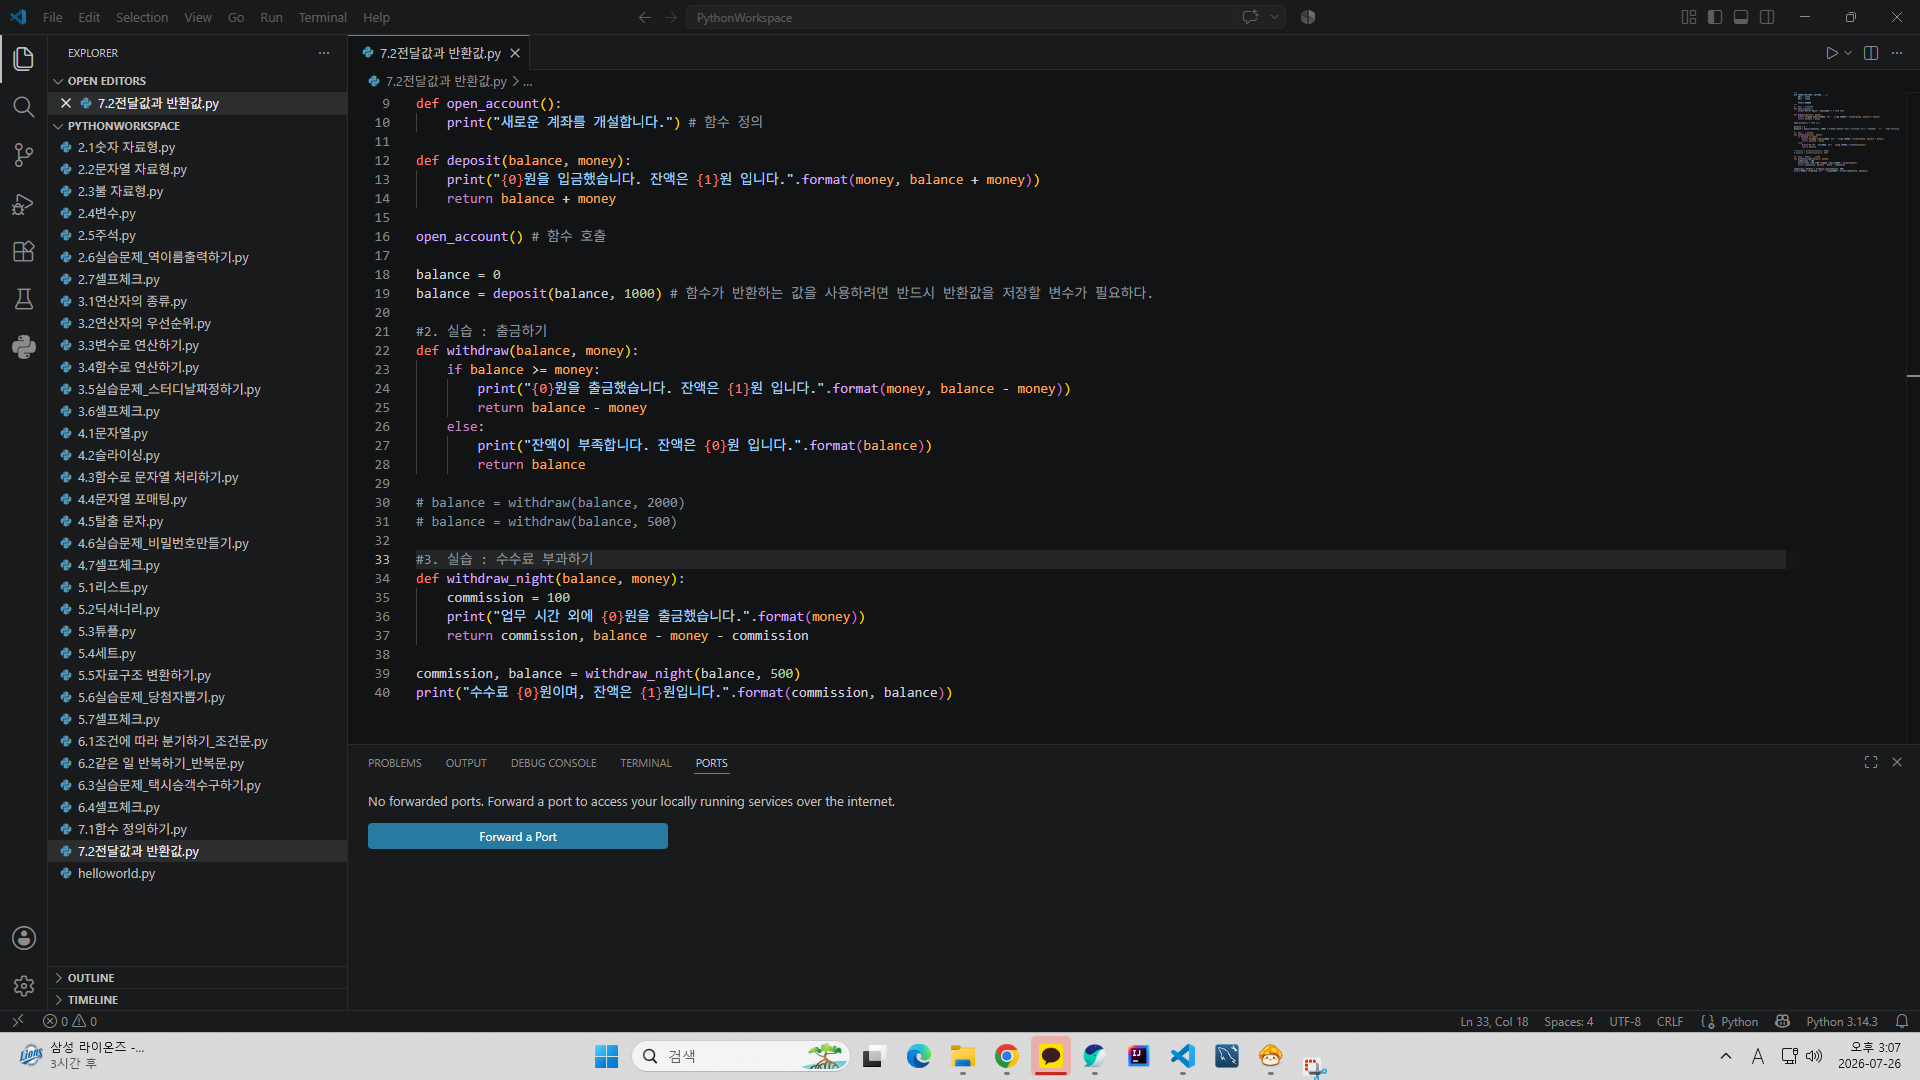Toggle the primary sidebar visibility
The width and height of the screenshot is (1920, 1080).
tap(1715, 17)
